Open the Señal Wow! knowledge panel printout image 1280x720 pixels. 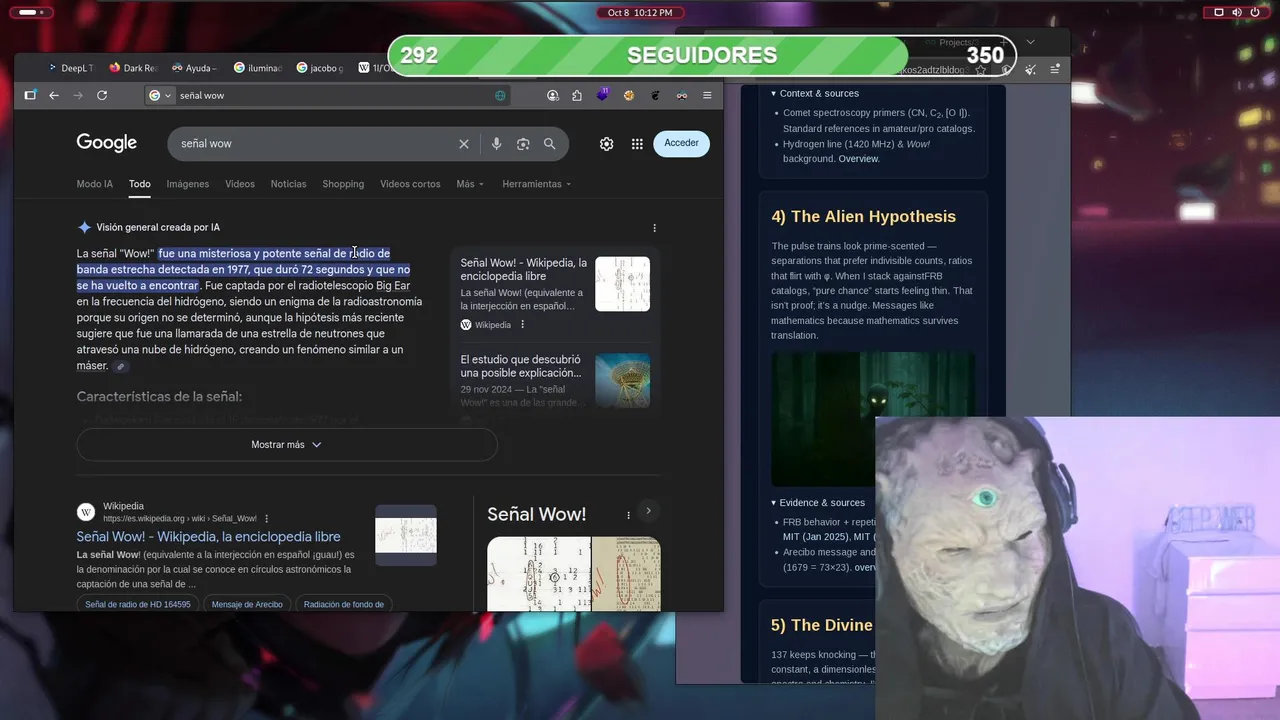pyautogui.click(x=539, y=574)
